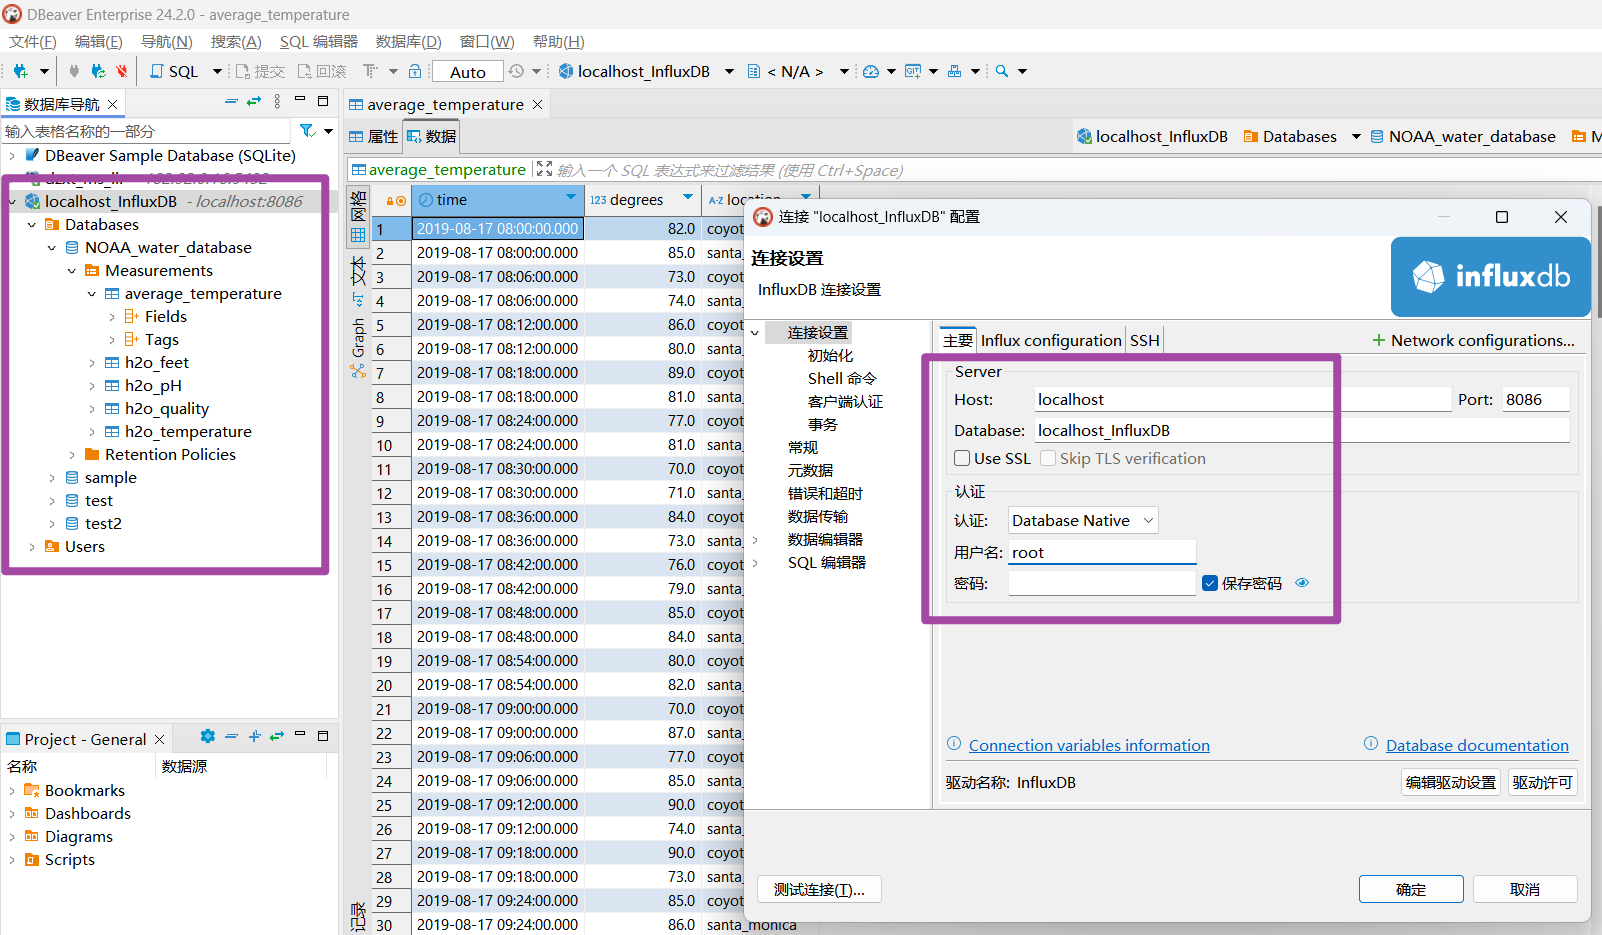Click the 密码 password input field

pos(1102,583)
